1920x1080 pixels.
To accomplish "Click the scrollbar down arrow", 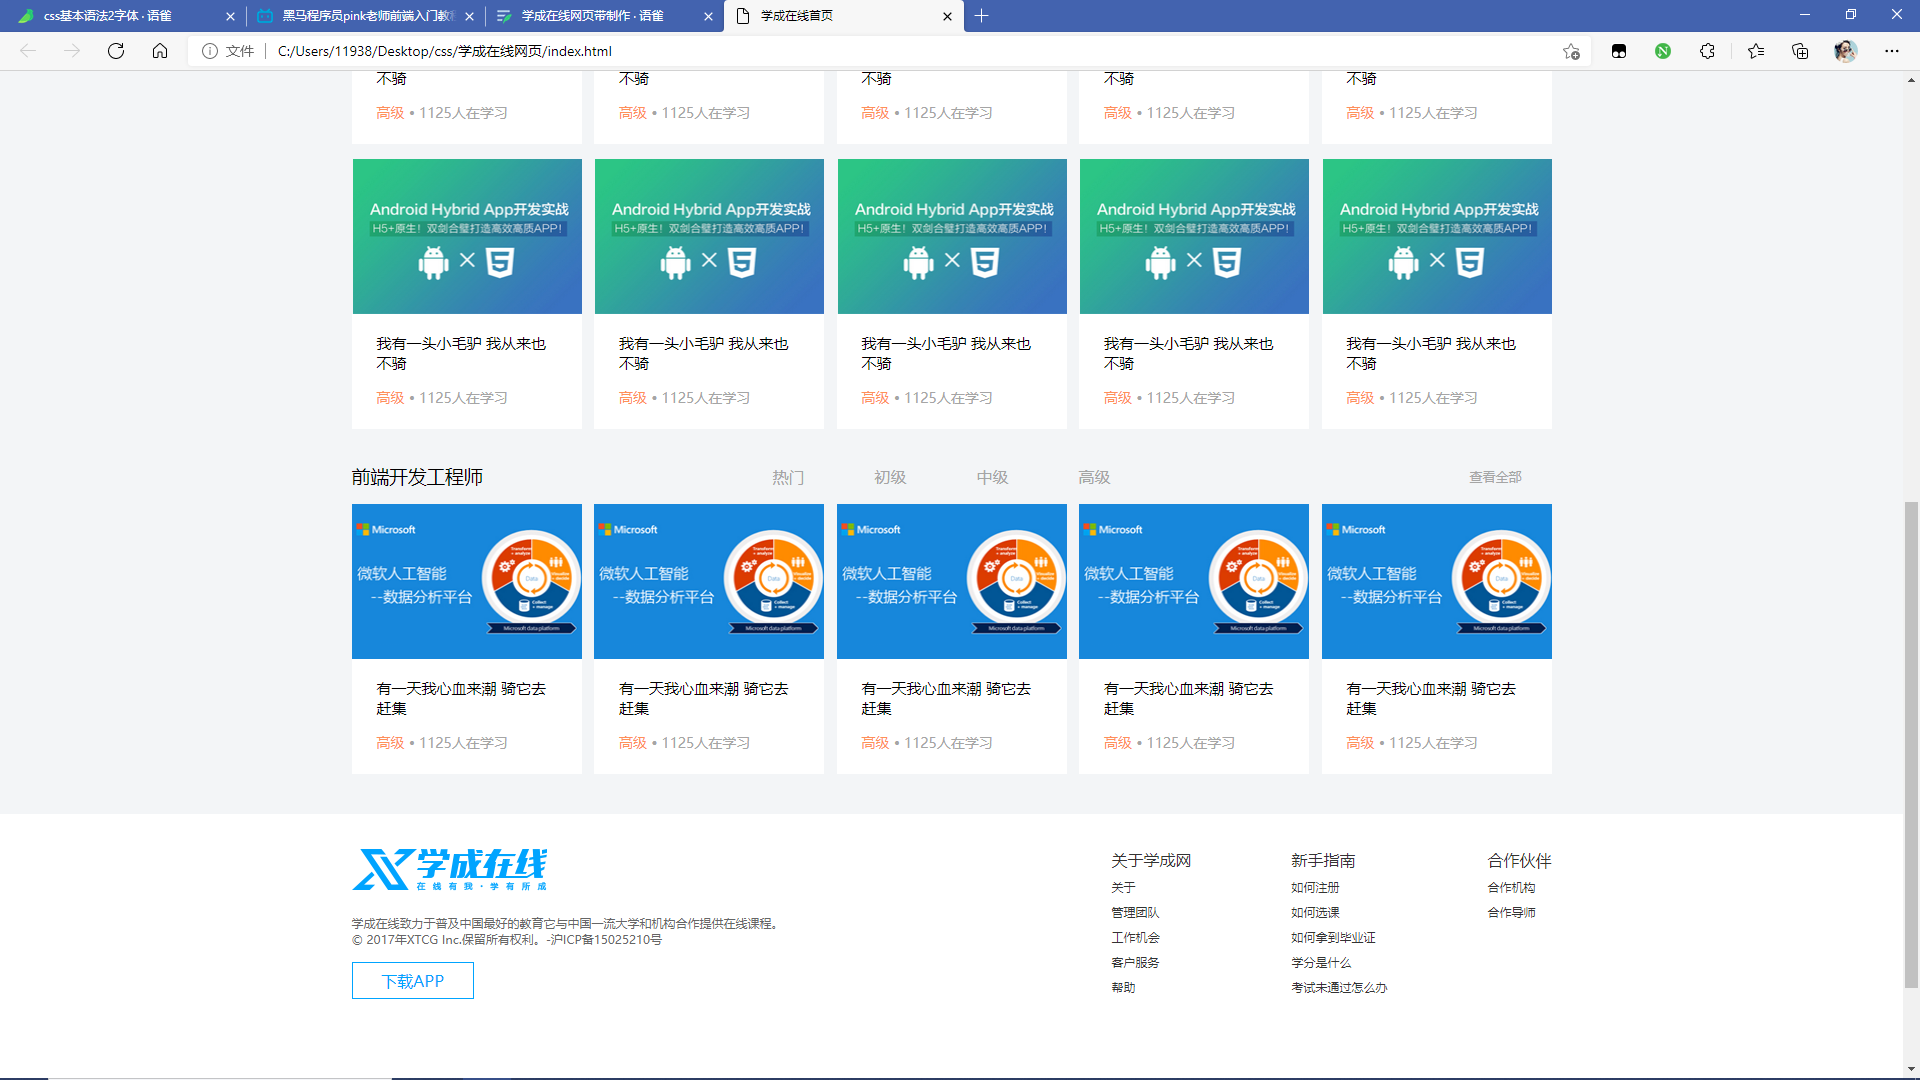I will 1911,1069.
